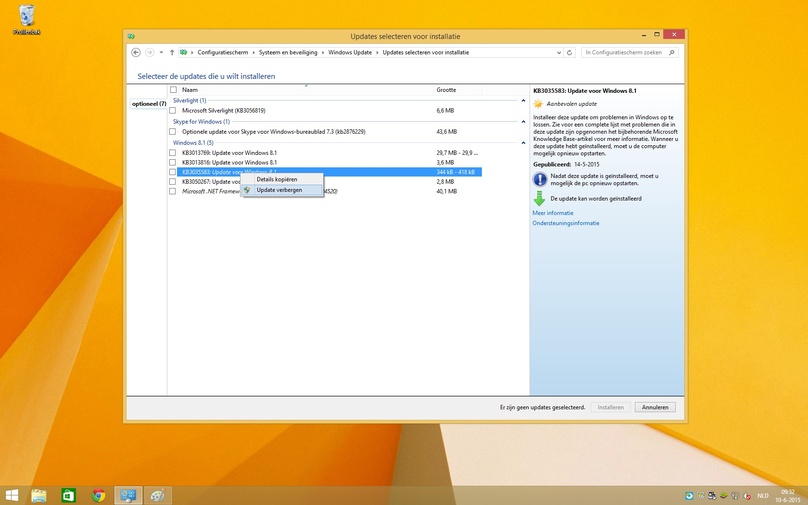Check the KB3013816 update checkbox

pyautogui.click(x=173, y=162)
